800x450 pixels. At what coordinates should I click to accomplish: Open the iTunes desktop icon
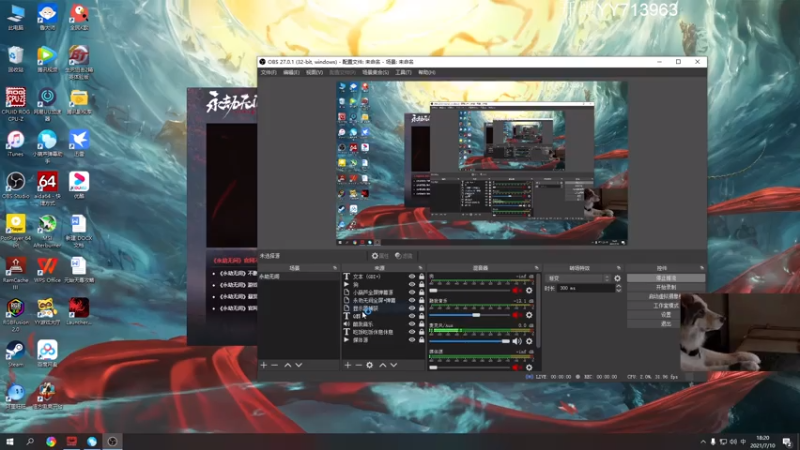[16, 143]
